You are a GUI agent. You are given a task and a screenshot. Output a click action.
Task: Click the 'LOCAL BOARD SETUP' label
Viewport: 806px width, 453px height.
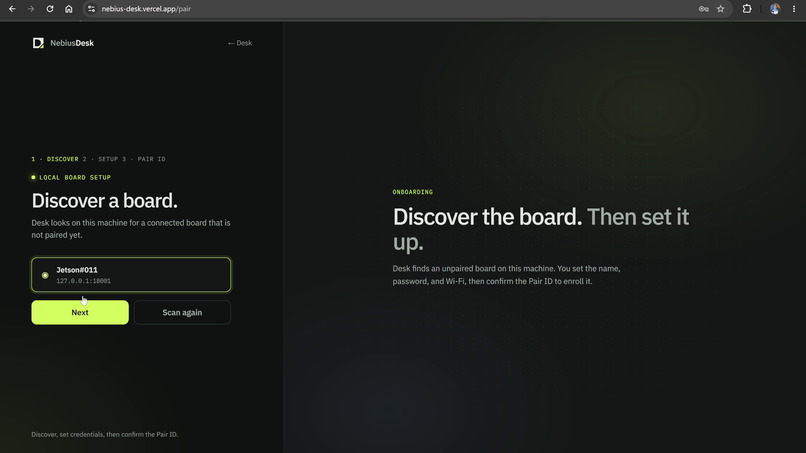75,177
